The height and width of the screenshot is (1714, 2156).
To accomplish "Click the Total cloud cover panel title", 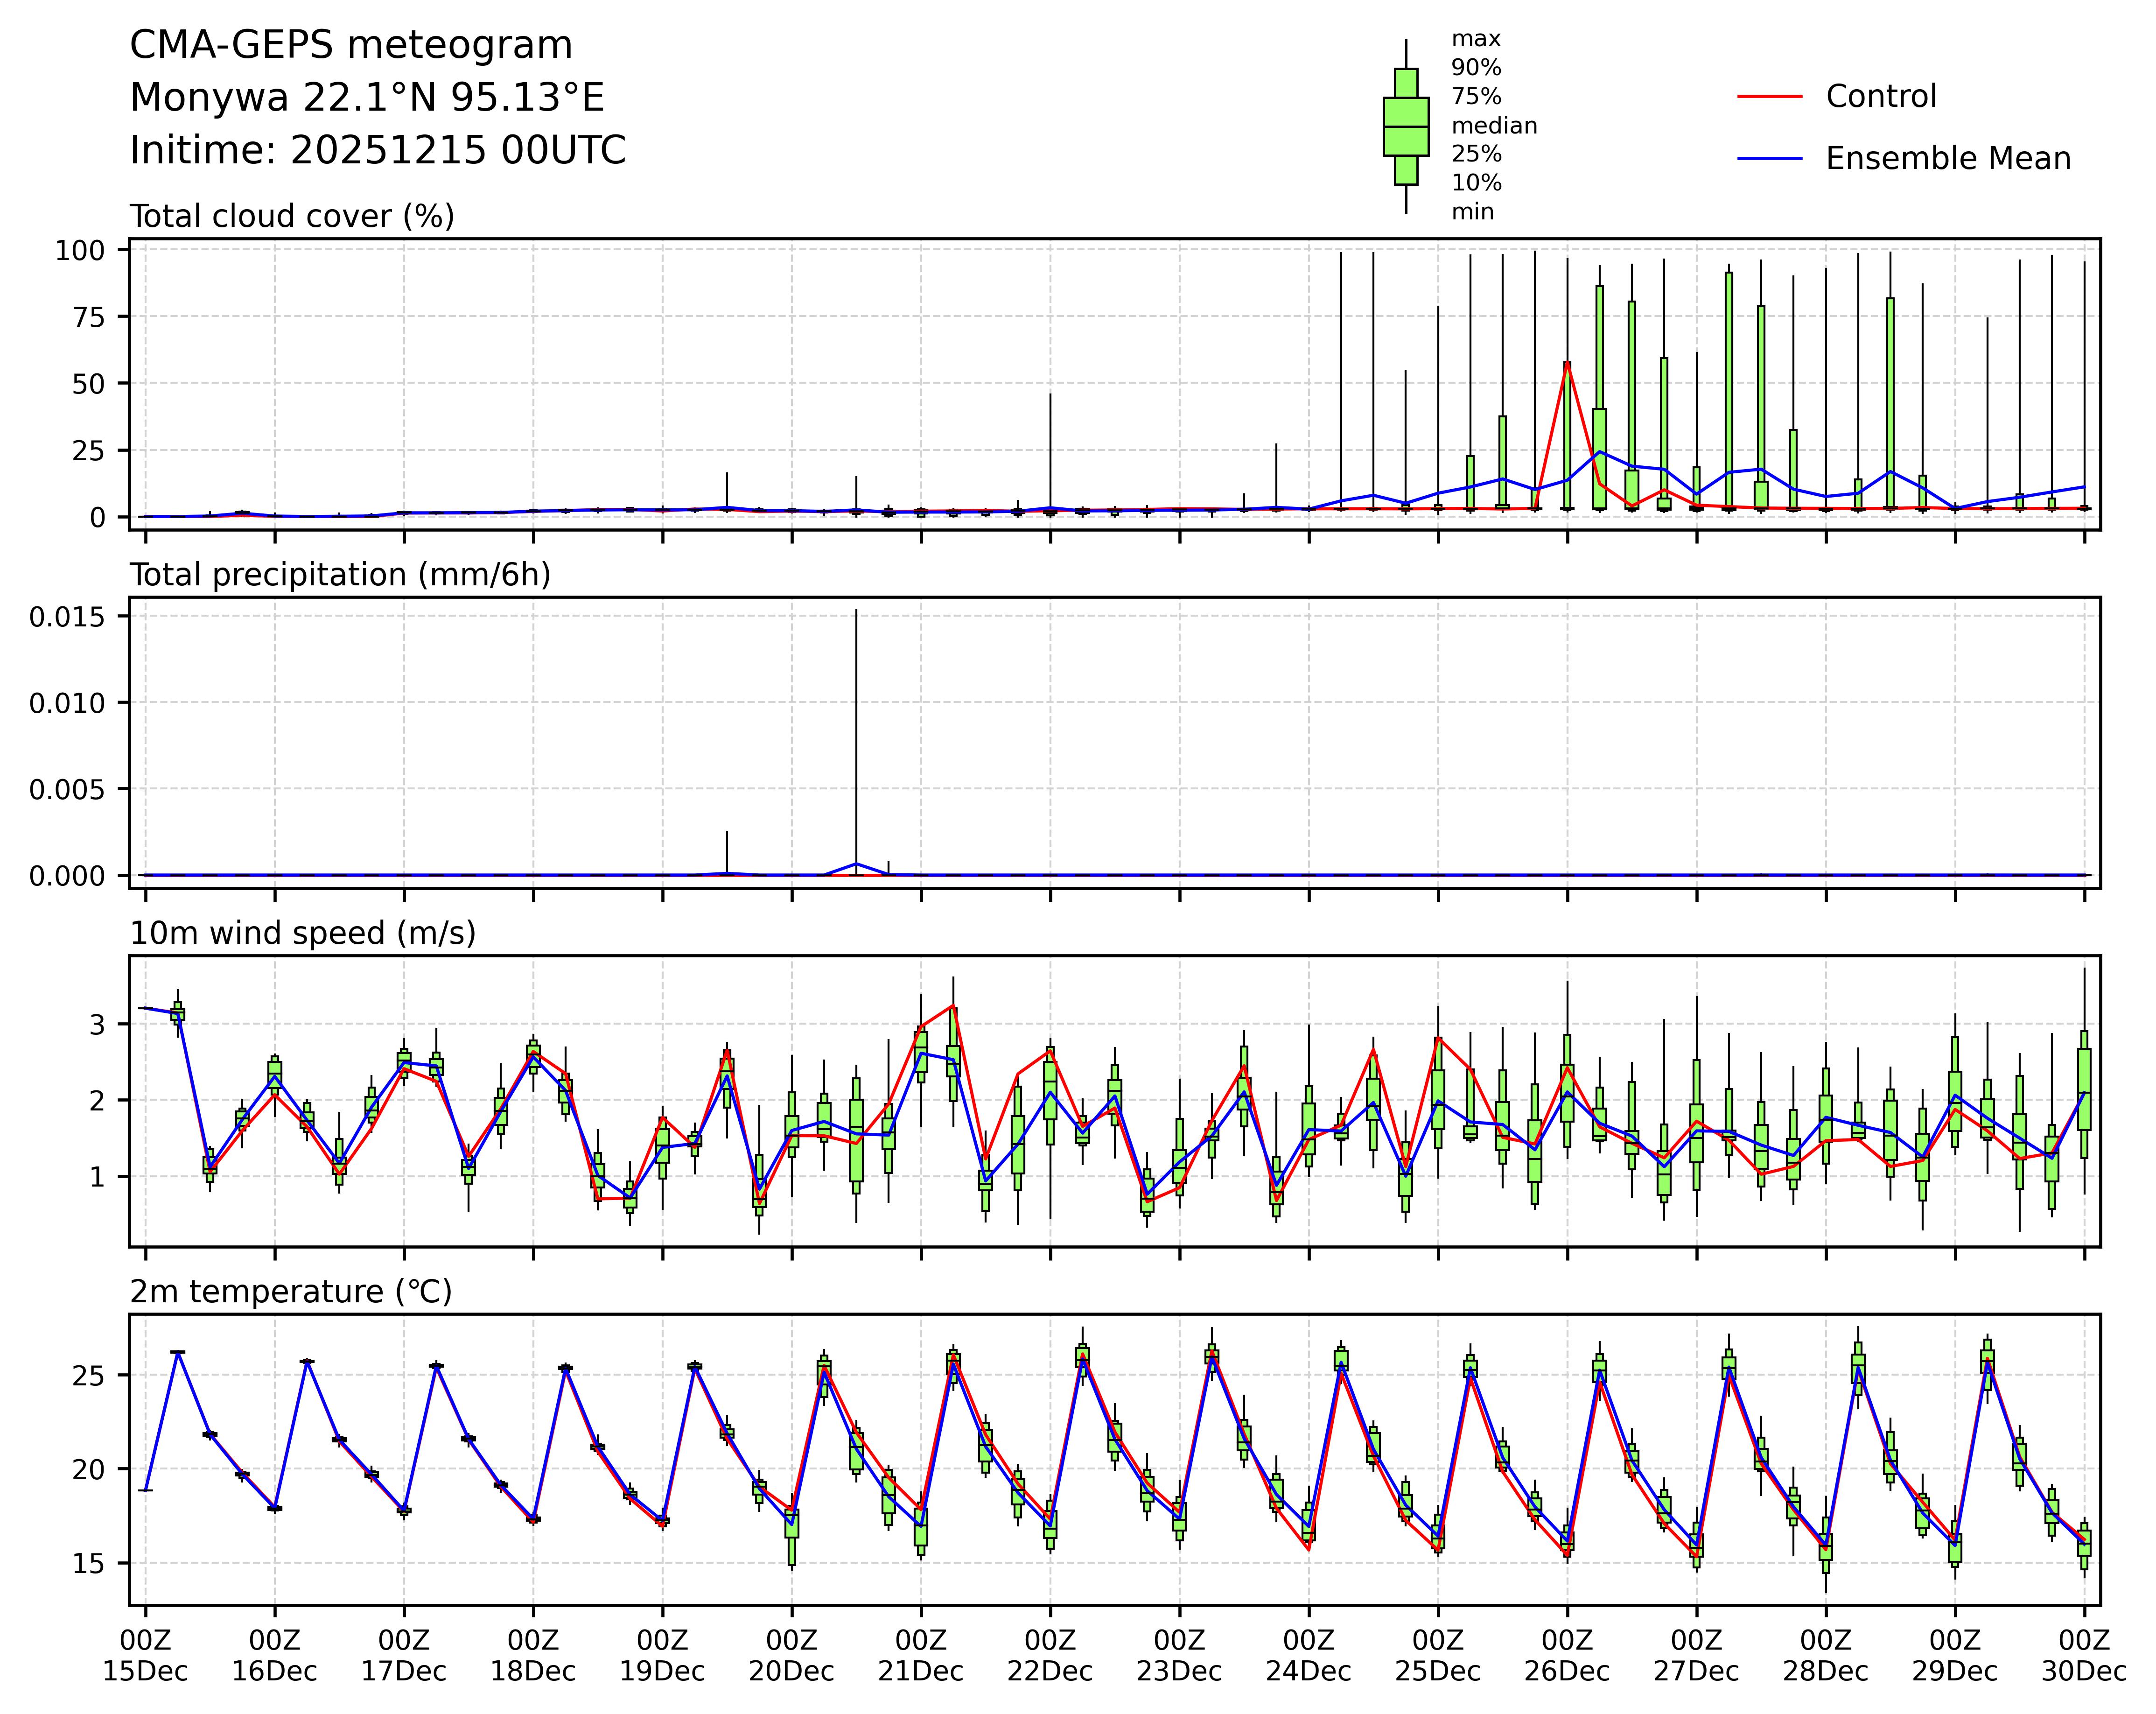I will pos(292,217).
